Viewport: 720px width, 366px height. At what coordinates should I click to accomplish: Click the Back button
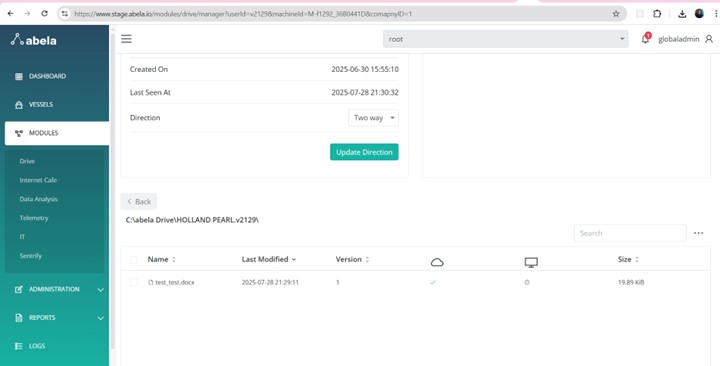139,202
